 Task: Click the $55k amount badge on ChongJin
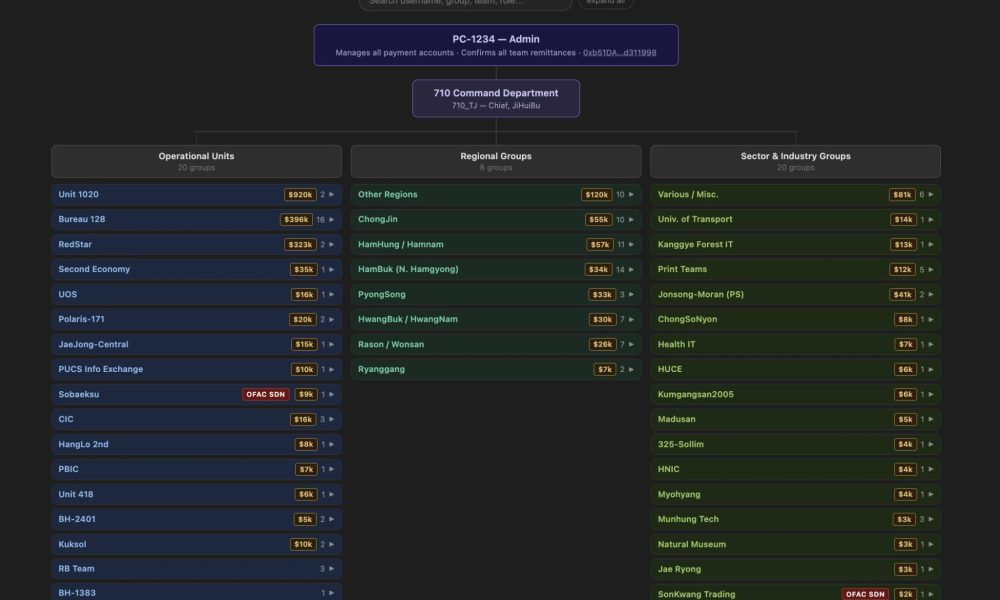pos(599,220)
